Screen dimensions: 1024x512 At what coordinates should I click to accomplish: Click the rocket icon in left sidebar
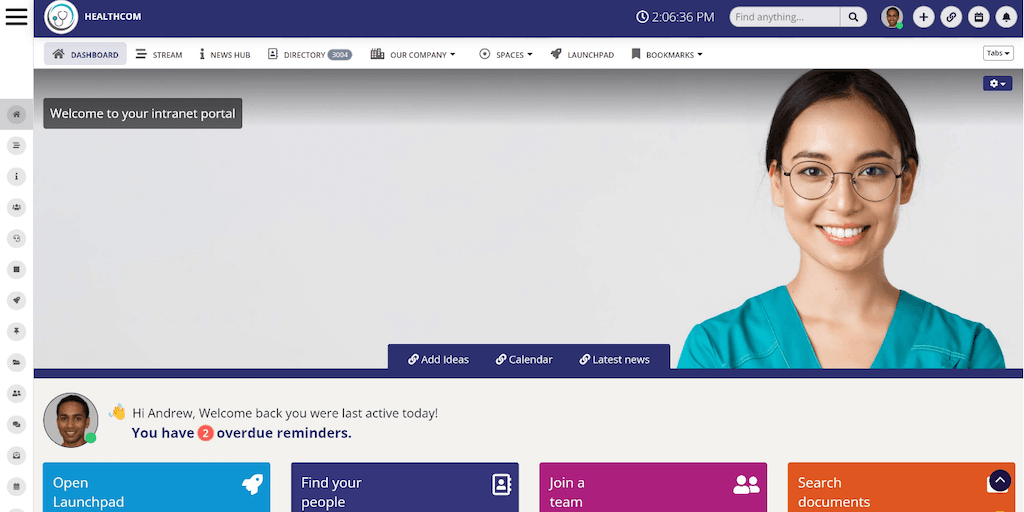tap(16, 300)
